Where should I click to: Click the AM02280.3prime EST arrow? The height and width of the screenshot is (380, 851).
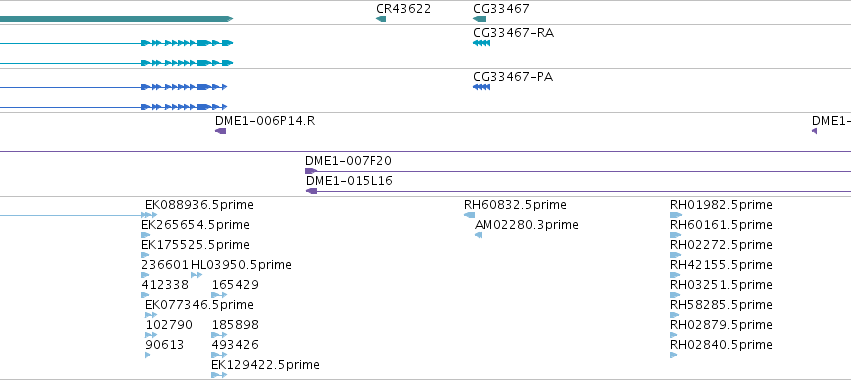[479, 235]
